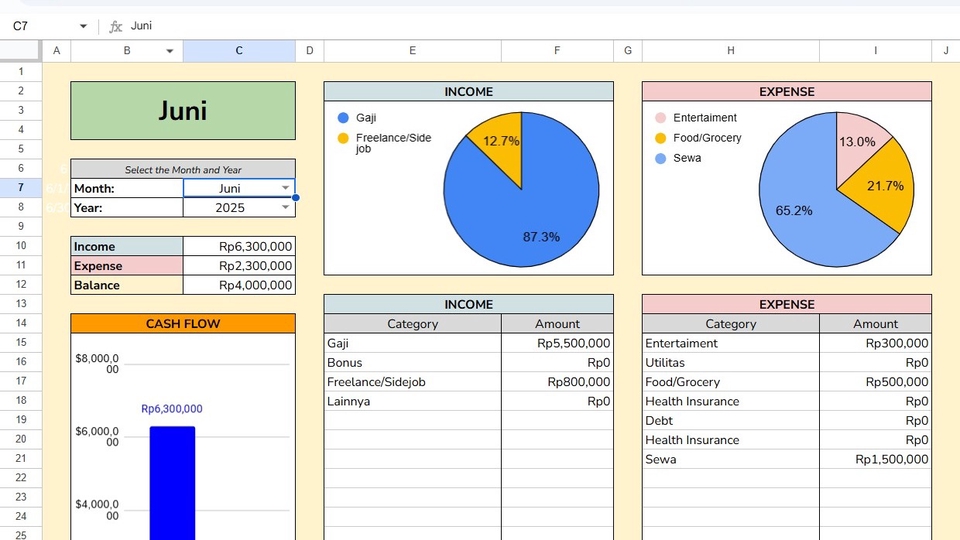
Task: Select row 7 header
Action: coord(21,187)
